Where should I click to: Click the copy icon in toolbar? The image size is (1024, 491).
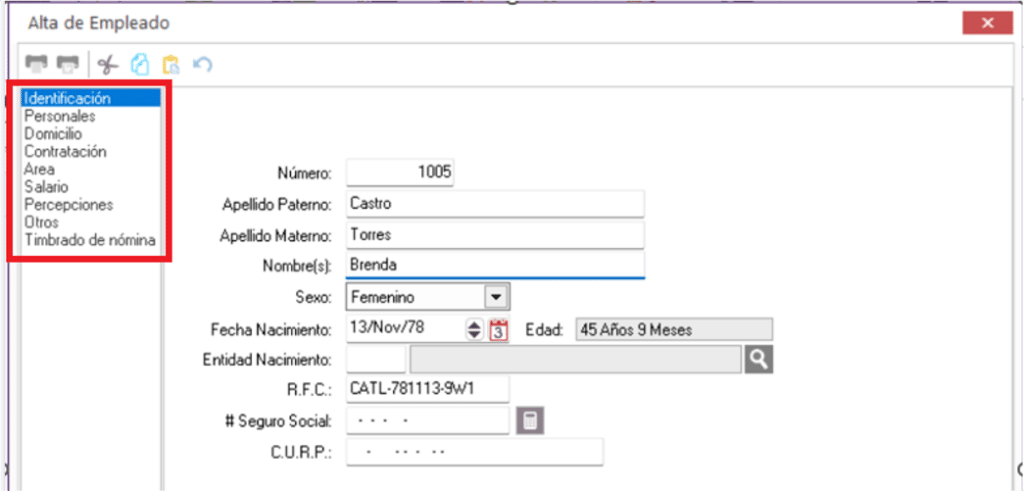click(x=140, y=64)
